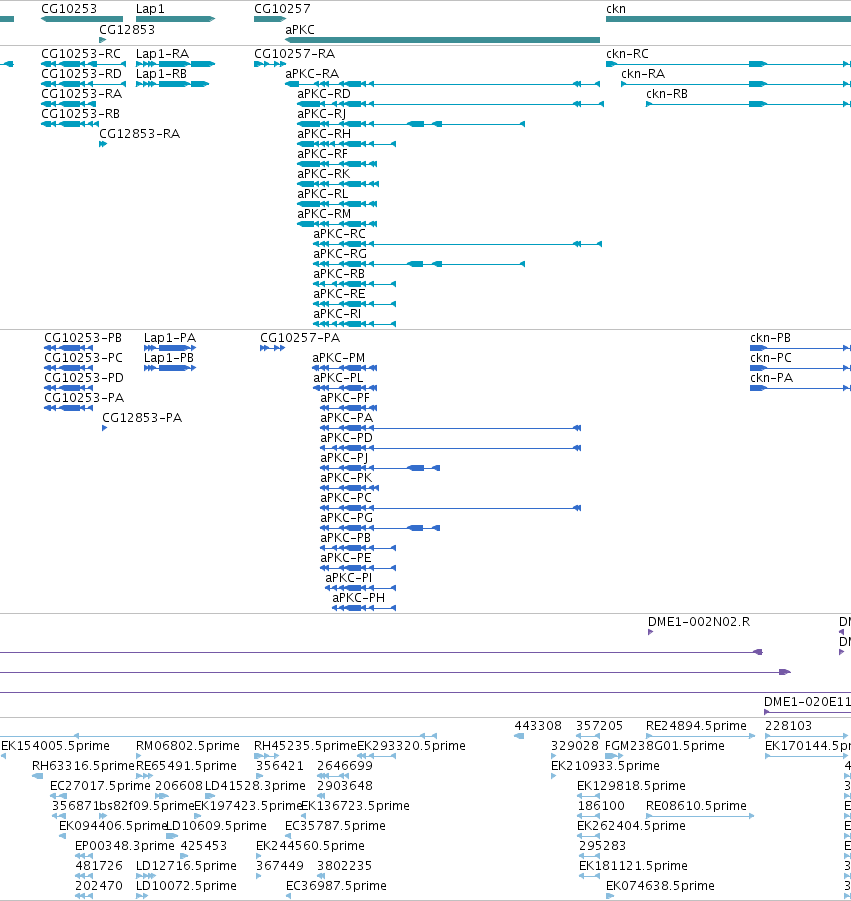Click the ckn-RA transcript label
The width and height of the screenshot is (851, 901).
(643, 74)
